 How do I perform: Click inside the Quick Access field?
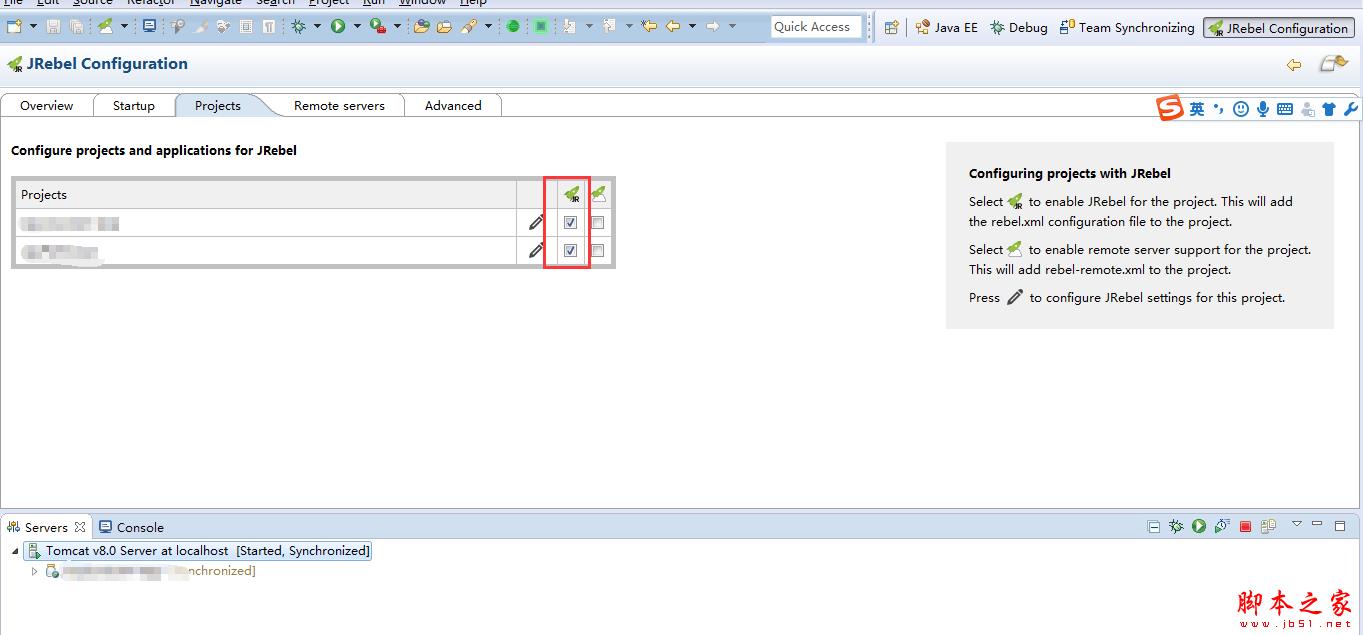click(x=816, y=27)
